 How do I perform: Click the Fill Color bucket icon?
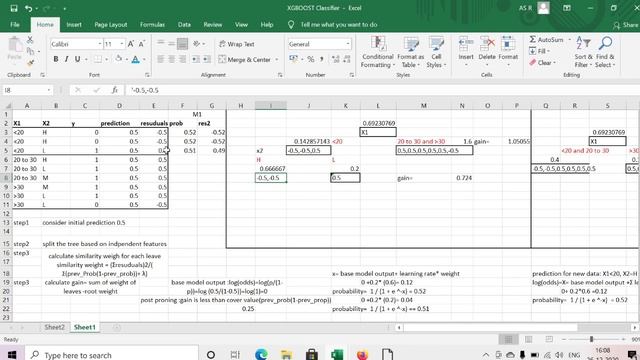[x=118, y=59]
